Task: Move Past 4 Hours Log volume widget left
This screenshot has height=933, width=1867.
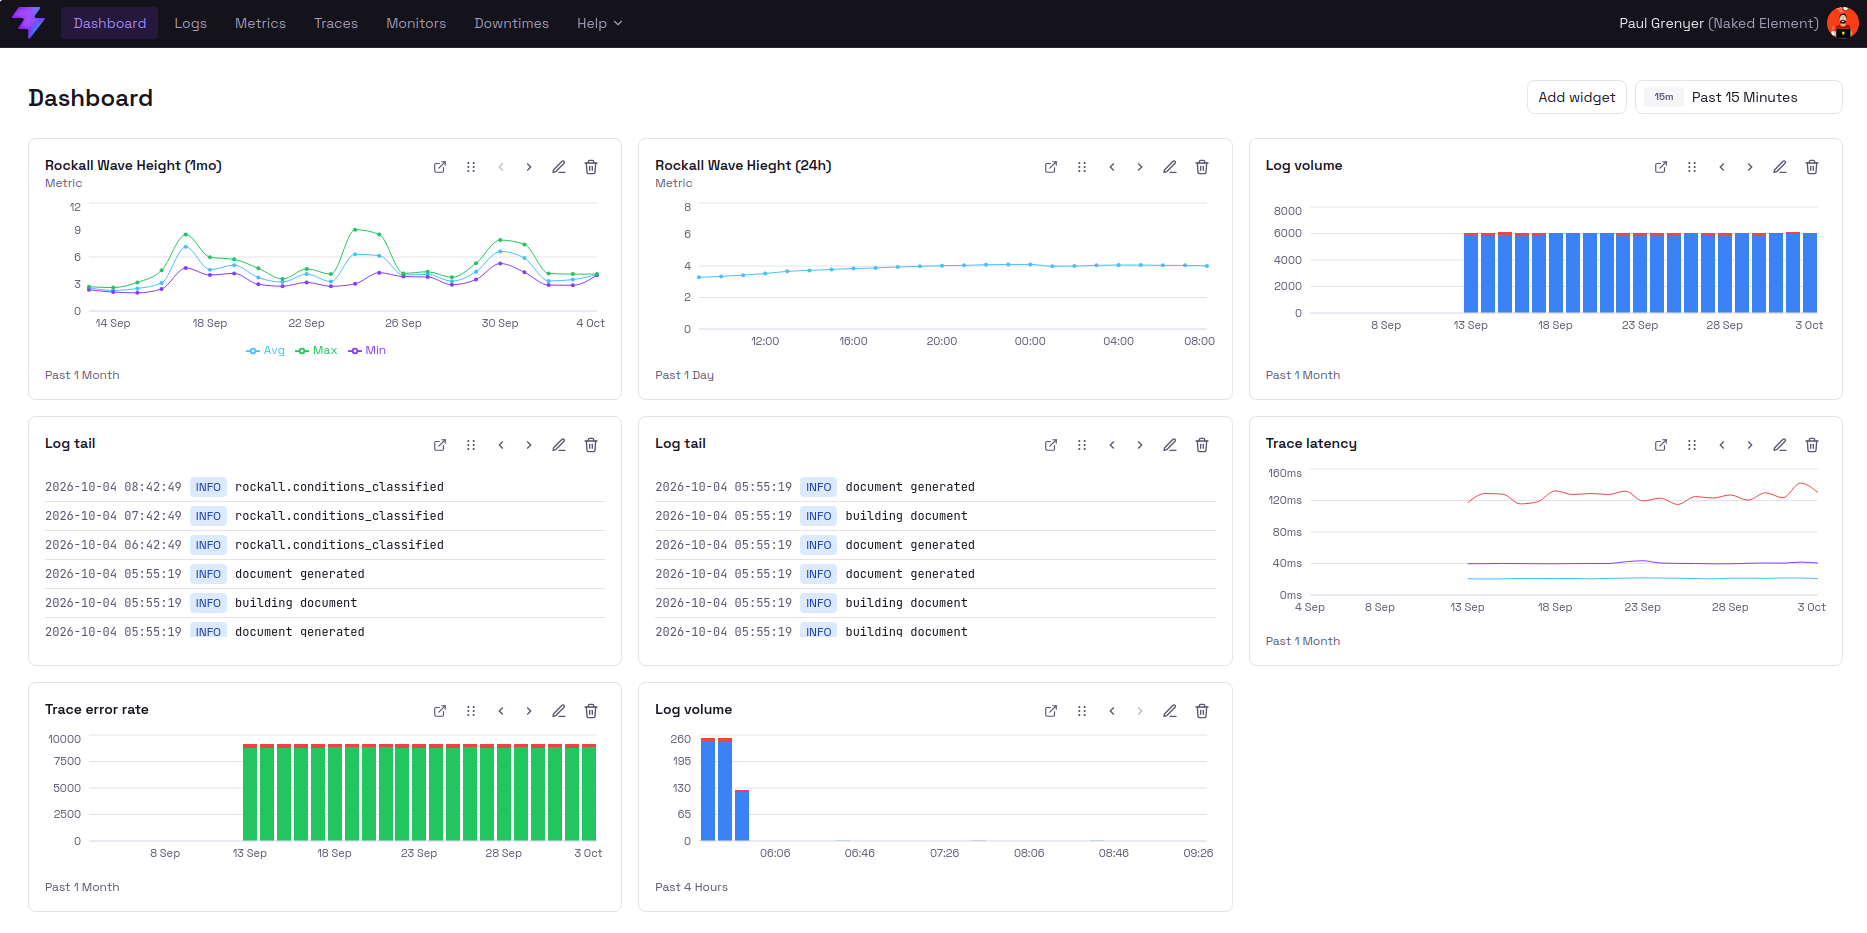Action: (x=1112, y=711)
